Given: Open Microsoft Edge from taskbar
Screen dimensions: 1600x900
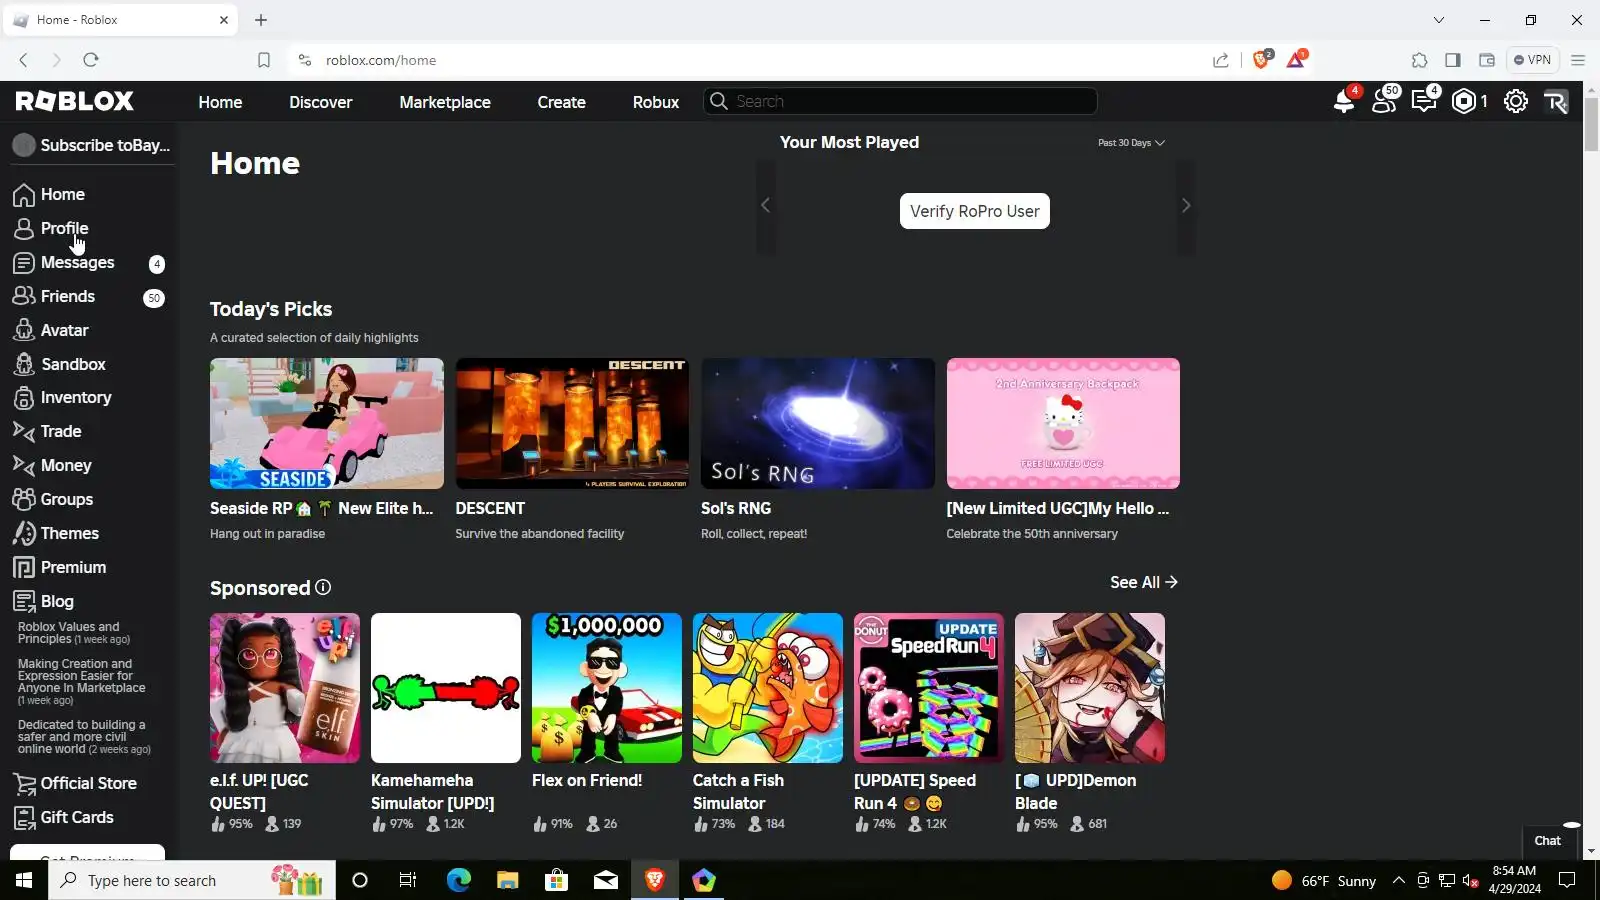Looking at the screenshot, I should coord(458,880).
